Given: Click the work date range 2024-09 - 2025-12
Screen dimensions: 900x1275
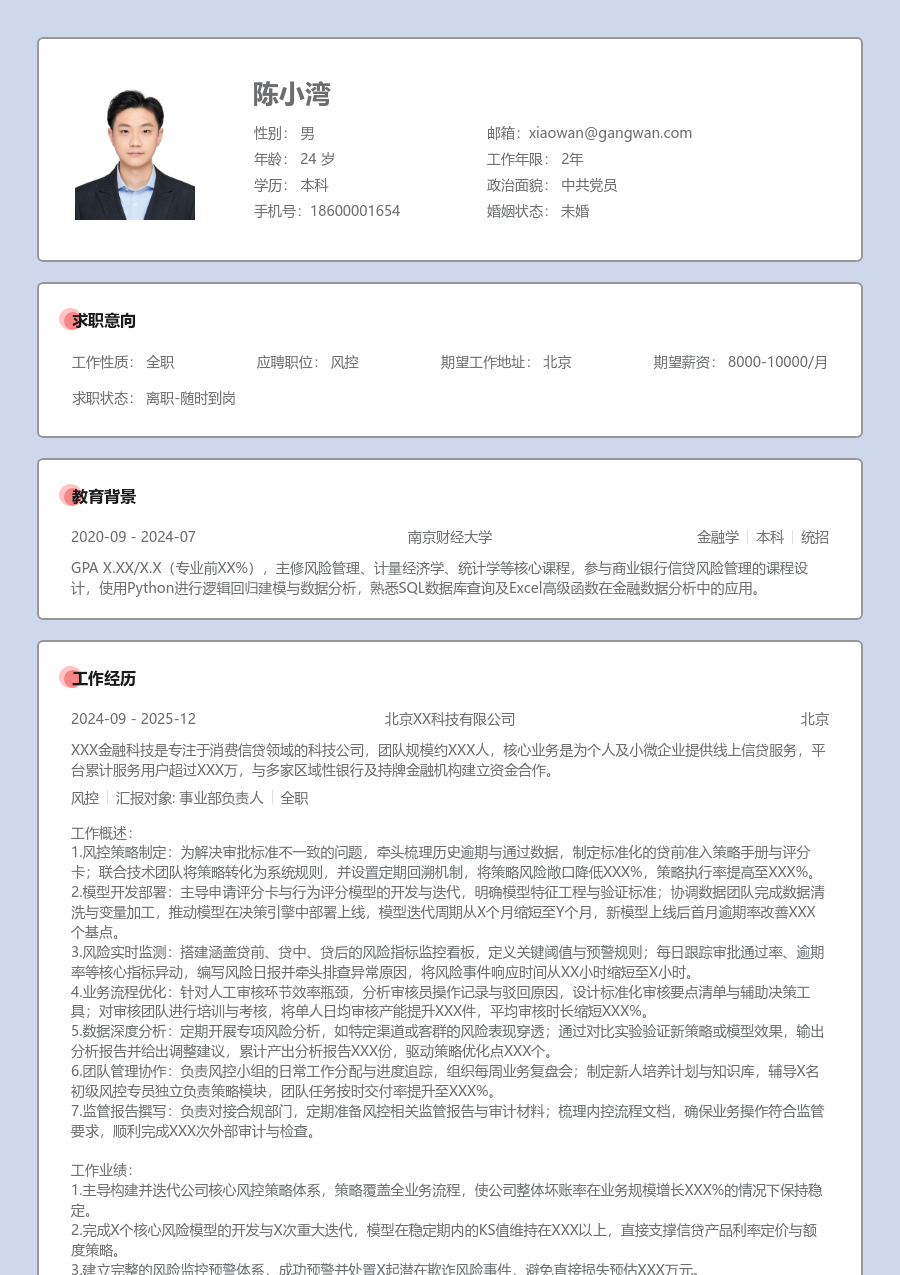Looking at the screenshot, I should pos(133,719).
